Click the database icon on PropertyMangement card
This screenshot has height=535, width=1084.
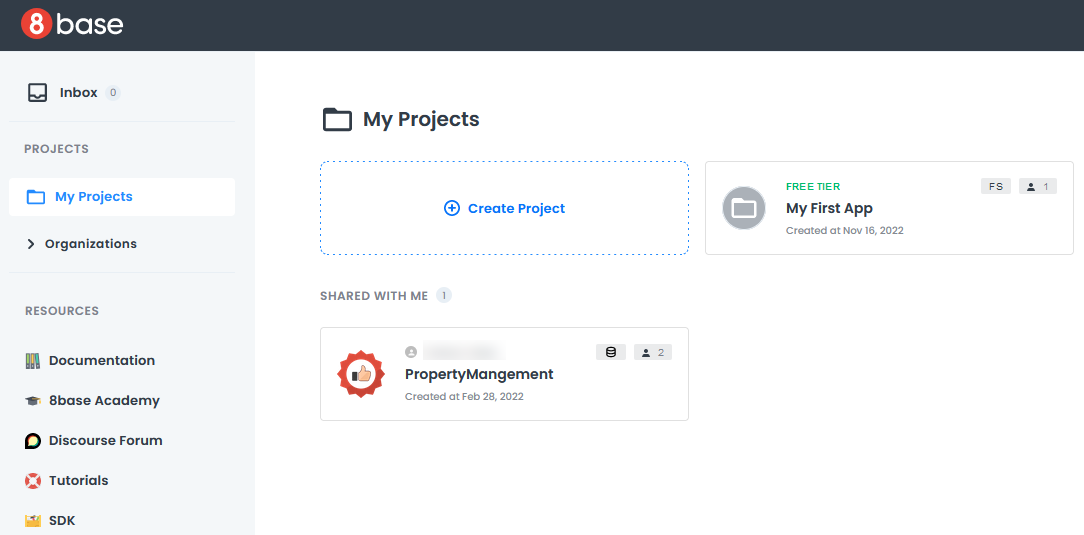(x=611, y=352)
